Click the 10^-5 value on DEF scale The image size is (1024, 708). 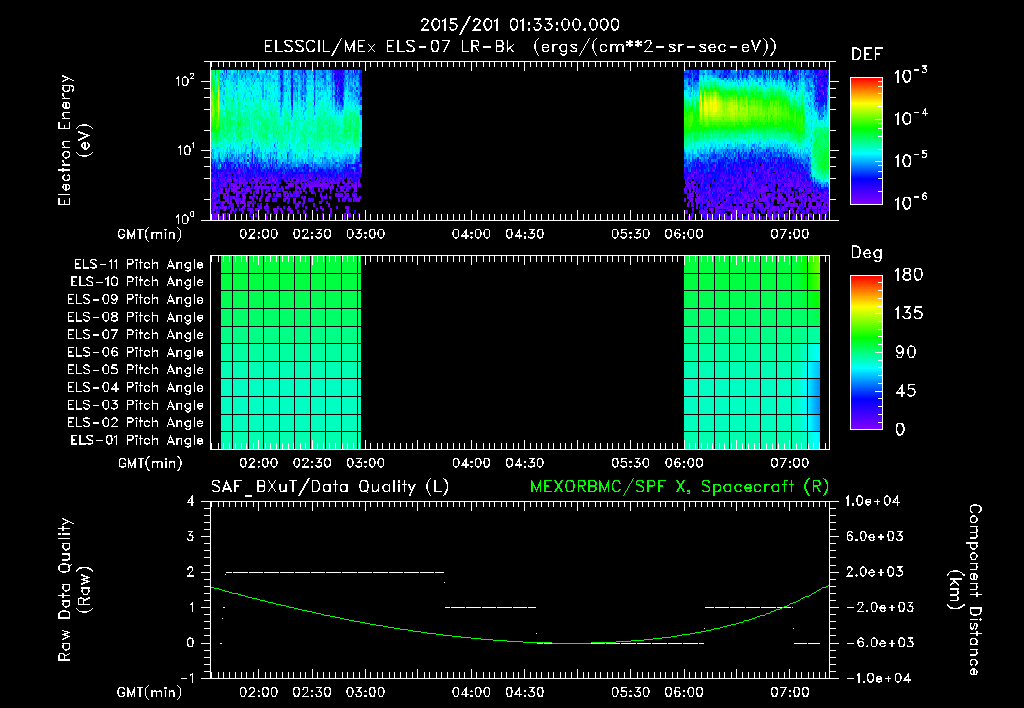[910, 160]
